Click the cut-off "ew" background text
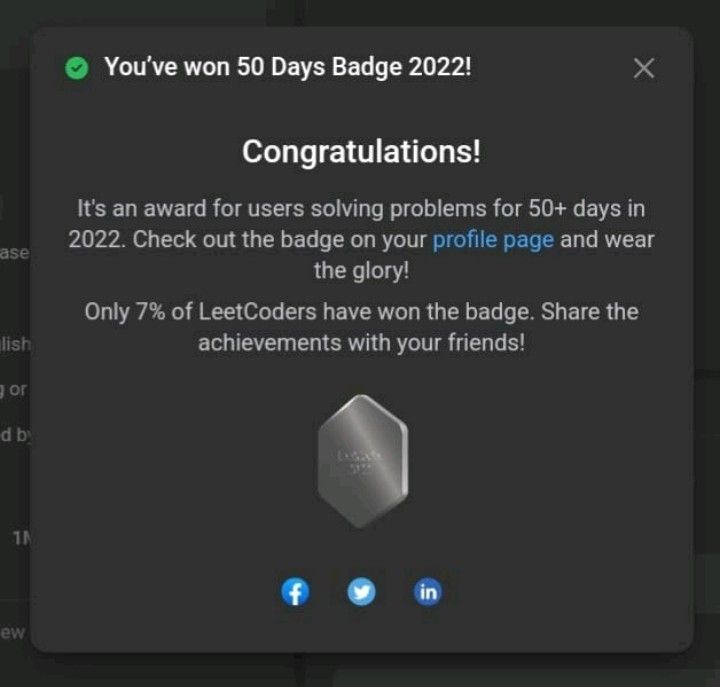Image resolution: width=720 pixels, height=687 pixels. point(13,632)
